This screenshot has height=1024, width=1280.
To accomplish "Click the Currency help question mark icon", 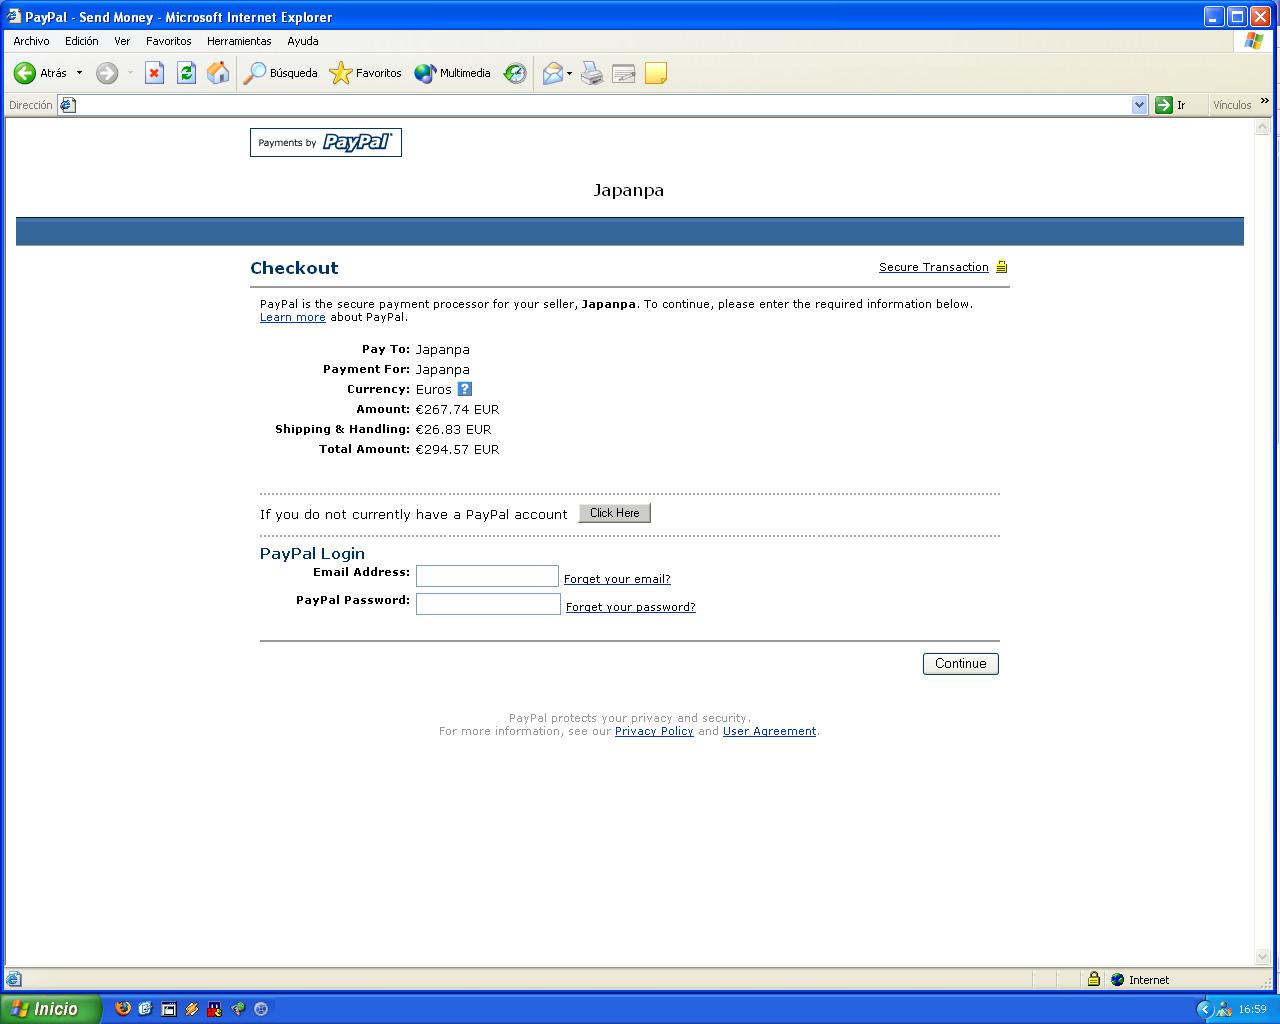I will click(464, 389).
